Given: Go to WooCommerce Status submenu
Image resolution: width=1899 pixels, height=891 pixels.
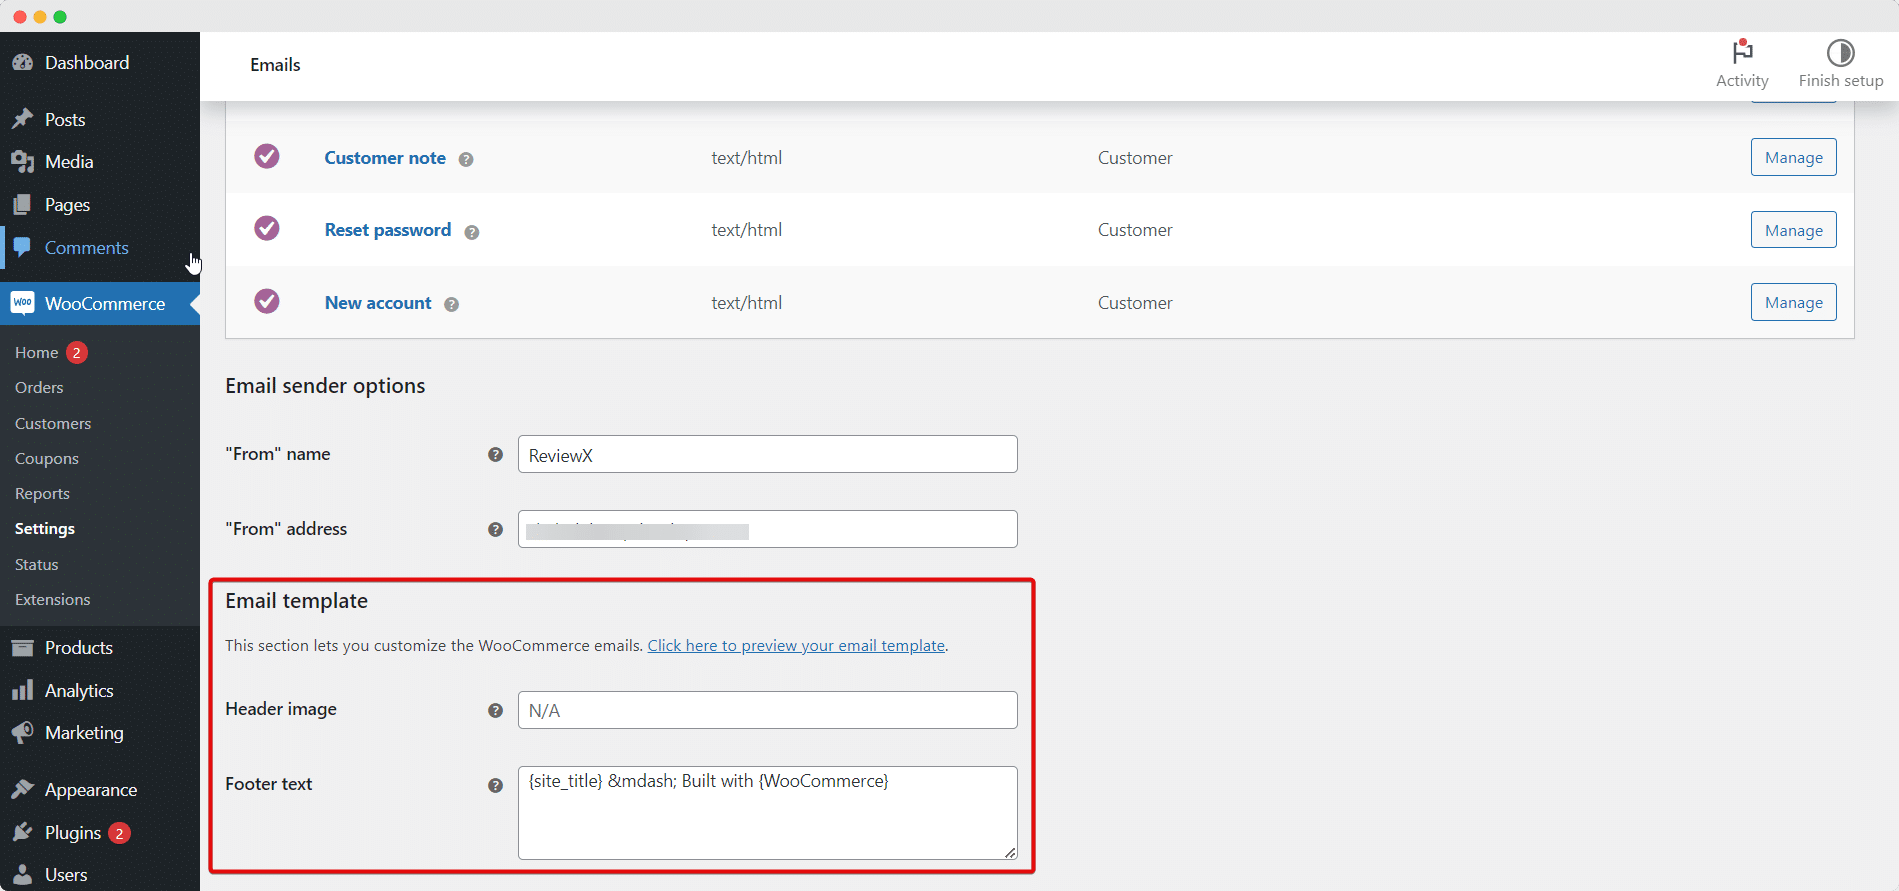Looking at the screenshot, I should pyautogui.click(x=37, y=564).
